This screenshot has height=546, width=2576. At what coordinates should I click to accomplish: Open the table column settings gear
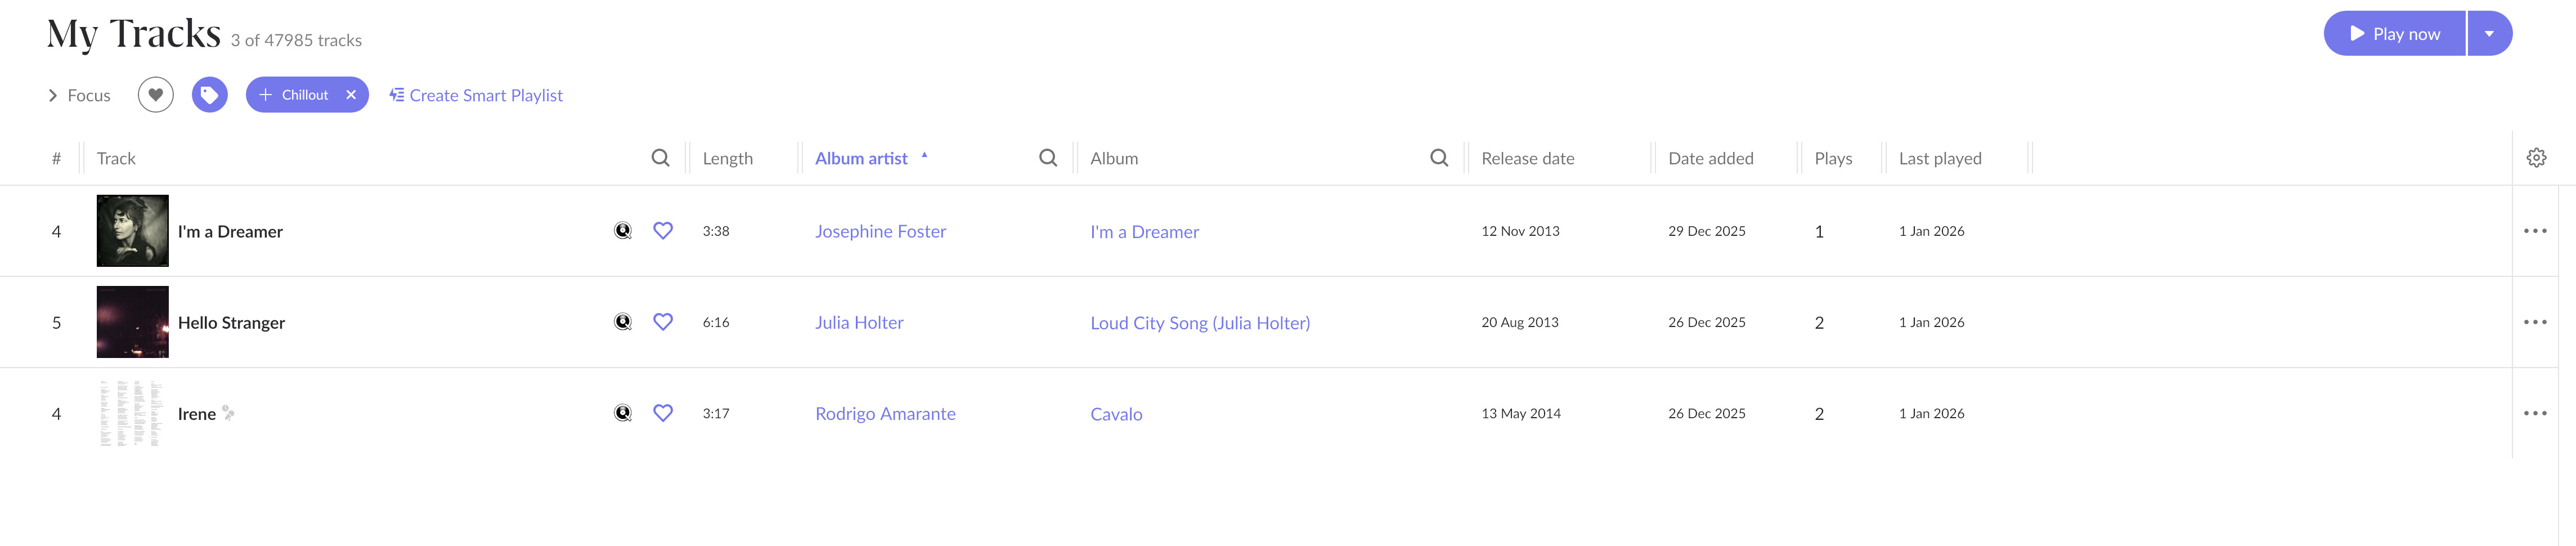point(2536,158)
